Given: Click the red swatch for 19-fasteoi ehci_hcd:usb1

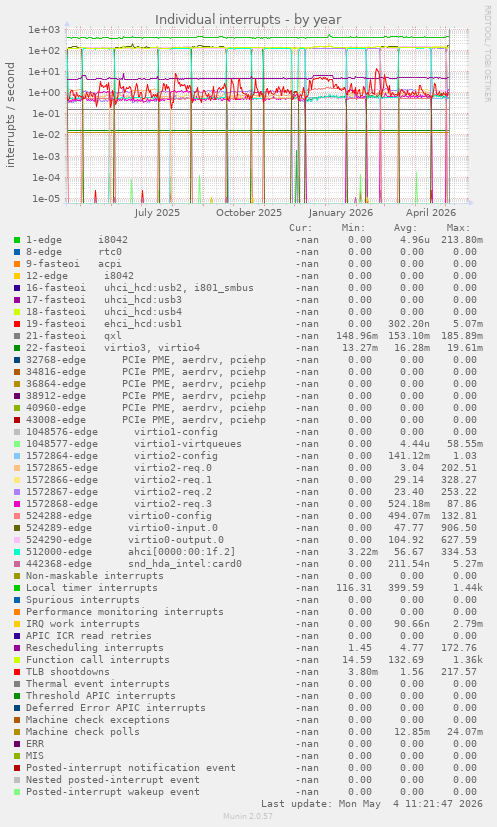Looking at the screenshot, I should (x=17, y=324).
